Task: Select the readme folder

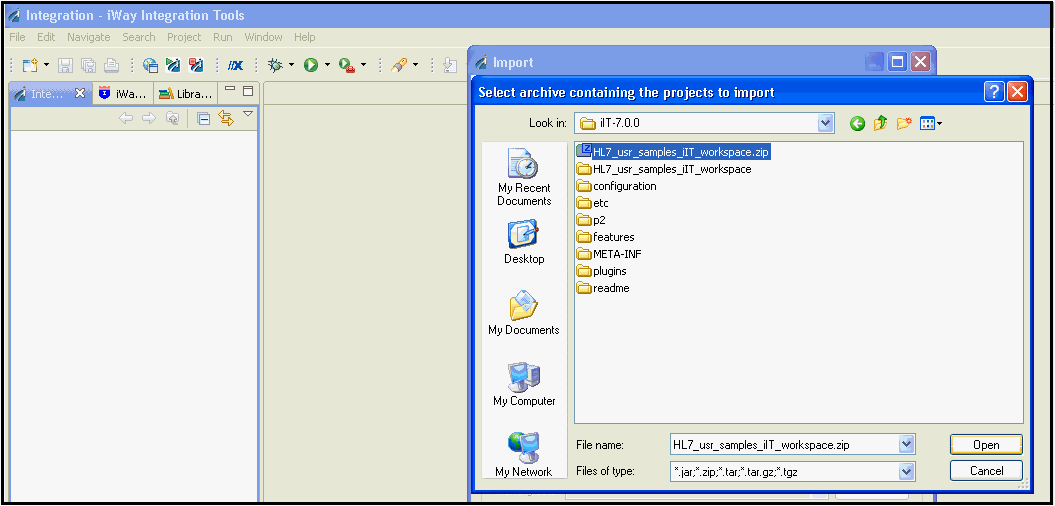Action: coord(603,288)
